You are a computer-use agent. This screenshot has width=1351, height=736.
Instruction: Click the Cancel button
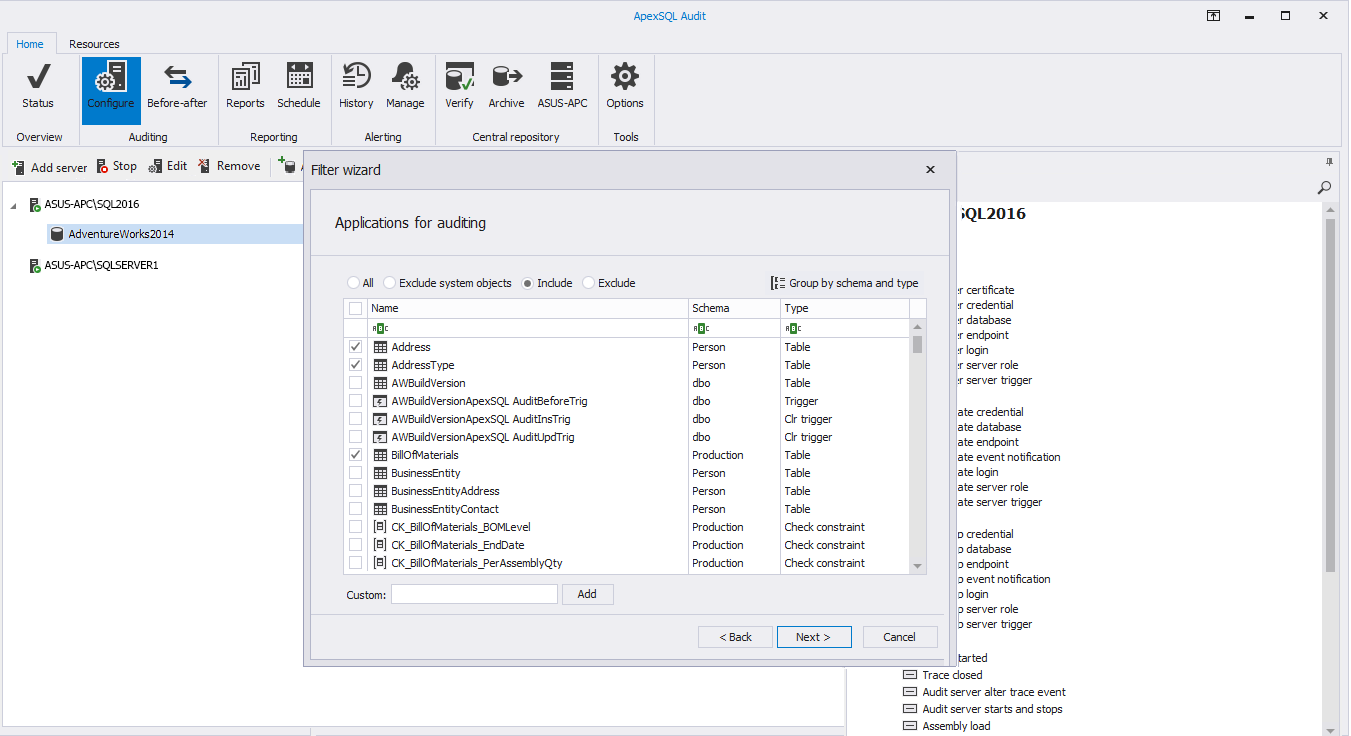tap(899, 637)
